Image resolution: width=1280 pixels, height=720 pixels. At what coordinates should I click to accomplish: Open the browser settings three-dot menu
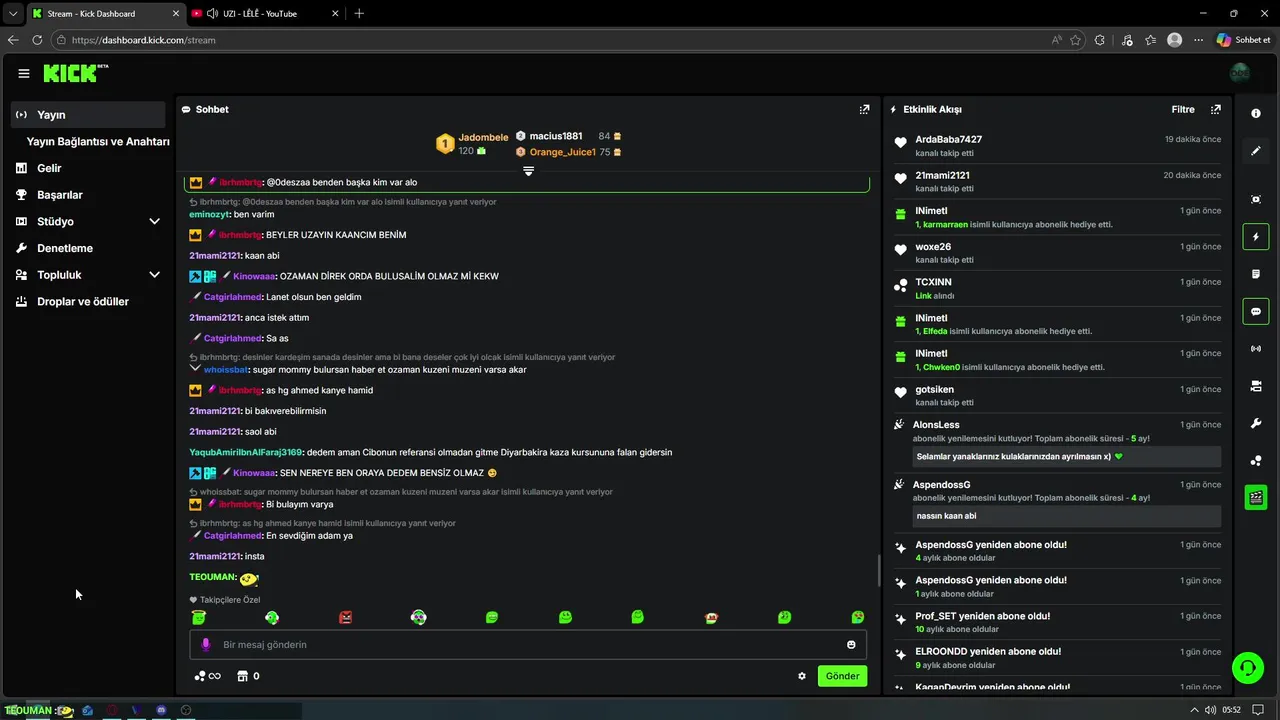pos(1198,40)
